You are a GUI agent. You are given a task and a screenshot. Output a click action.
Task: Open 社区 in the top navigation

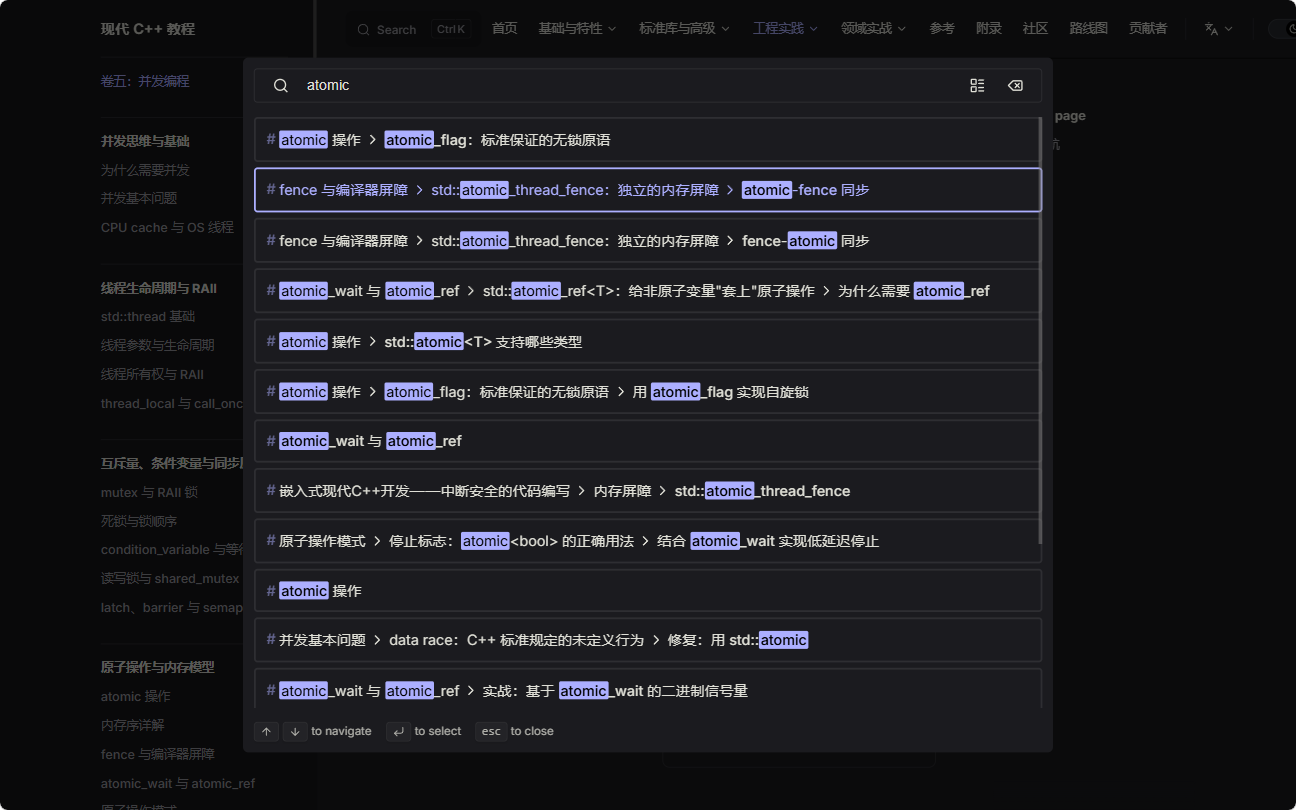[x=1035, y=29]
